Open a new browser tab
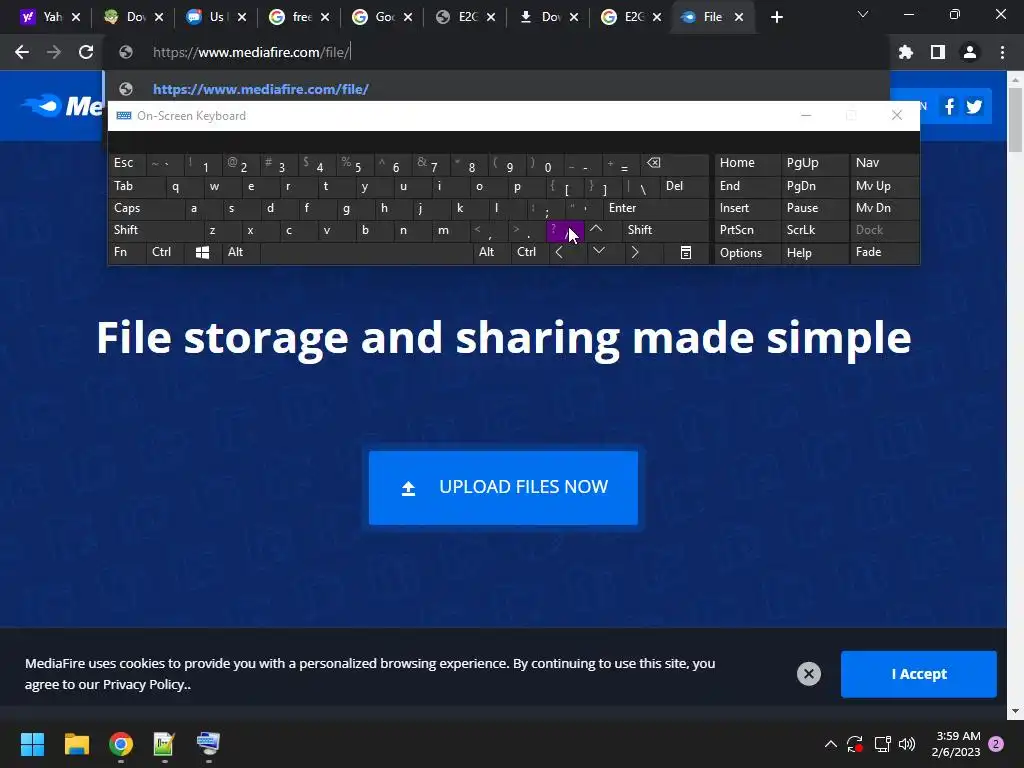The width and height of the screenshot is (1024, 768). [x=776, y=18]
